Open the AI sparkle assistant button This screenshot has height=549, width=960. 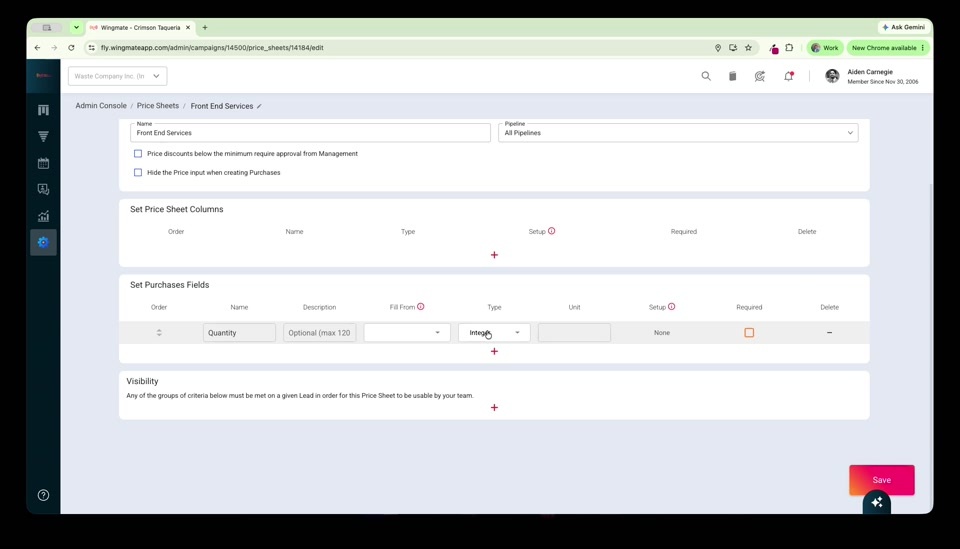(877, 502)
